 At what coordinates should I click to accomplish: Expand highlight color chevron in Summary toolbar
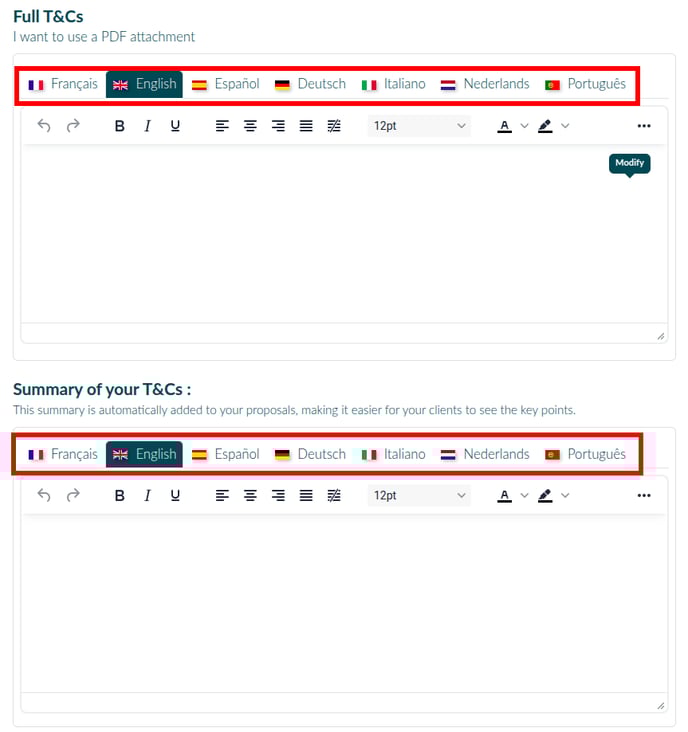tap(565, 495)
